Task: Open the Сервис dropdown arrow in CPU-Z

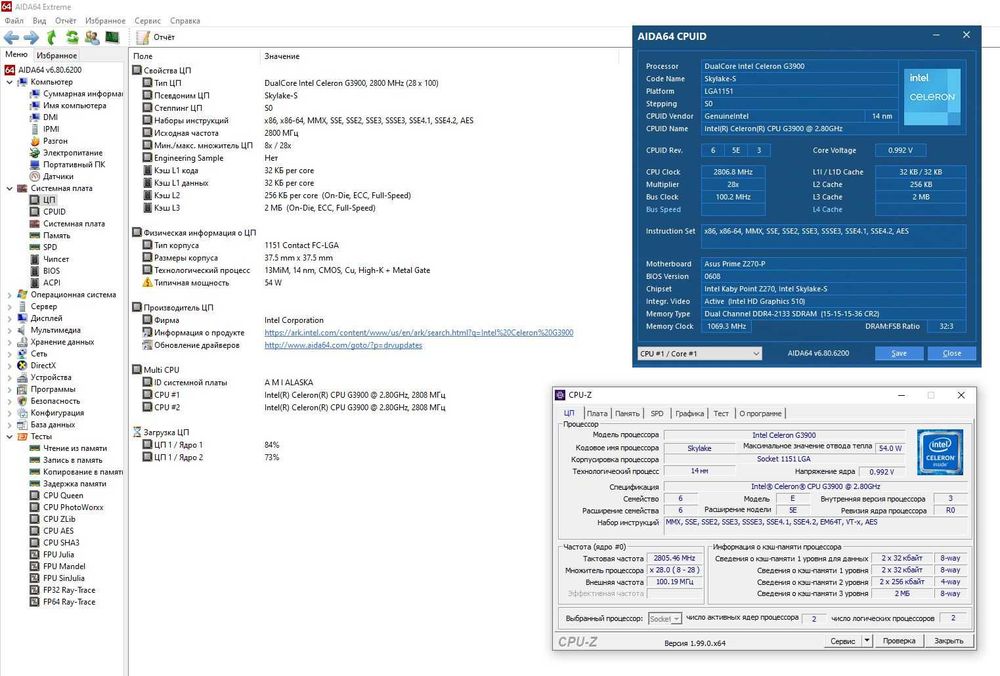Action: [867, 640]
